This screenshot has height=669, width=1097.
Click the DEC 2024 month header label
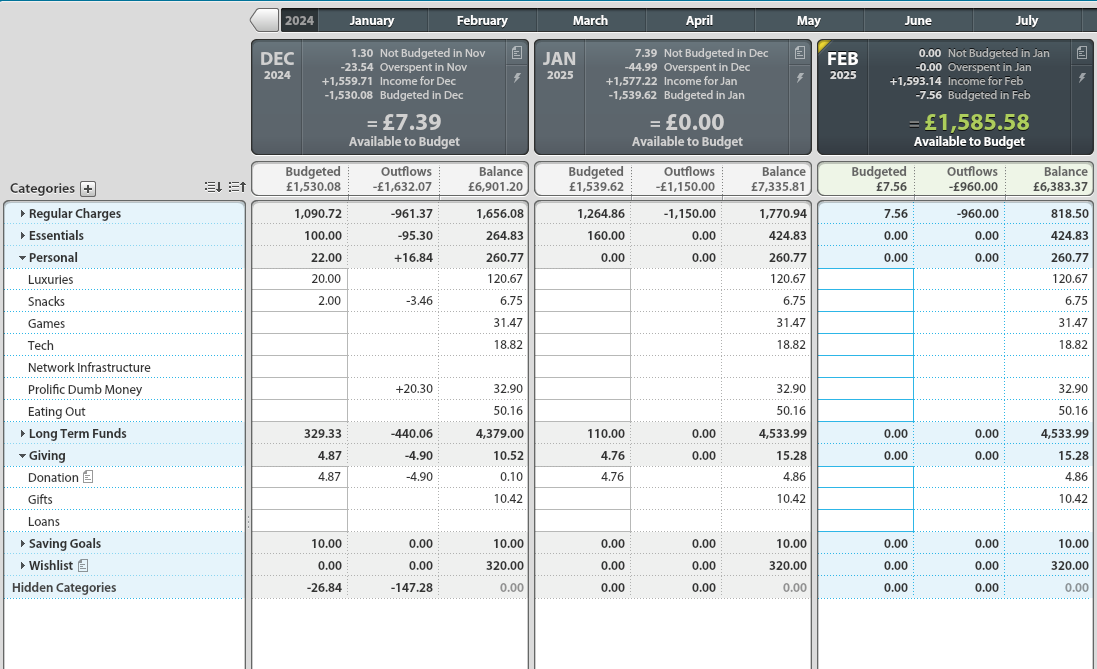tap(277, 65)
